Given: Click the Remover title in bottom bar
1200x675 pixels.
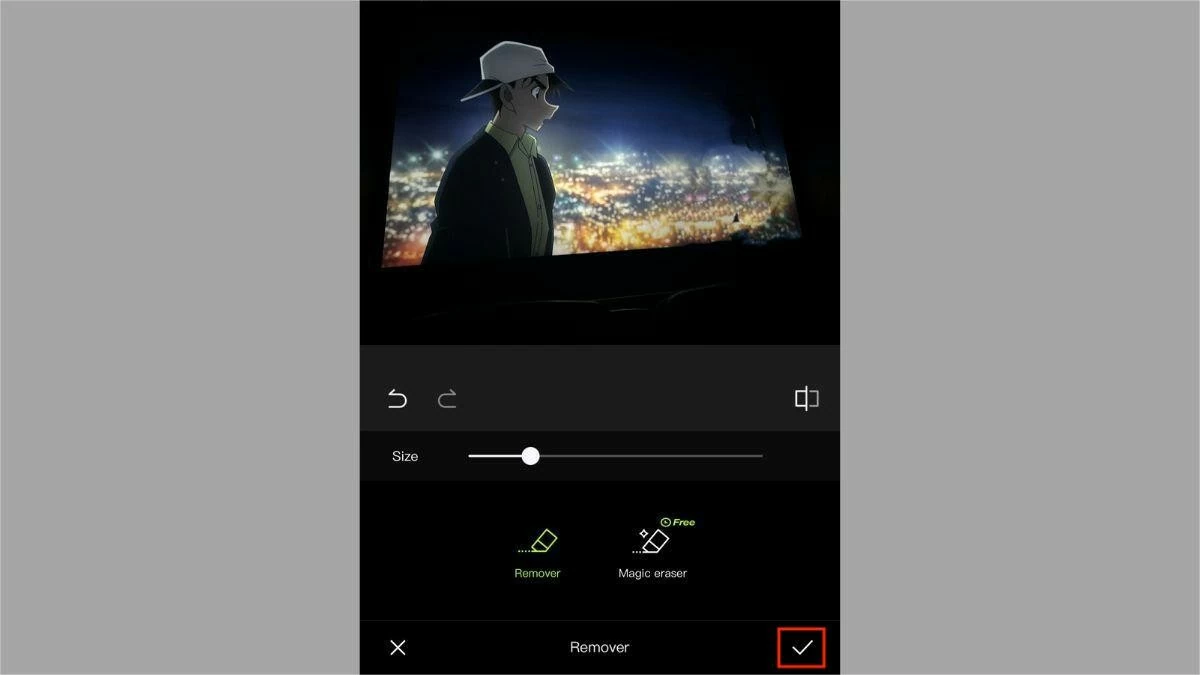Looking at the screenshot, I should [599, 648].
